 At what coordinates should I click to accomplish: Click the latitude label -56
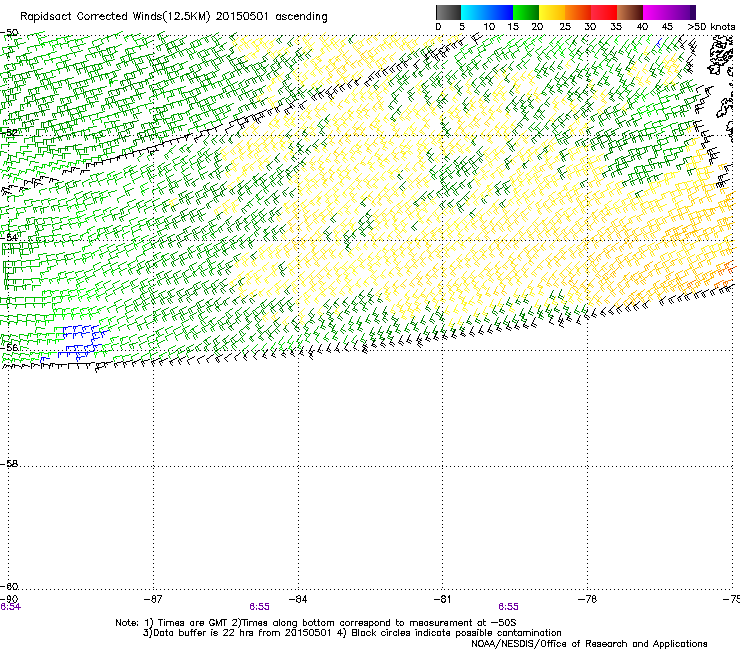tap(9, 347)
